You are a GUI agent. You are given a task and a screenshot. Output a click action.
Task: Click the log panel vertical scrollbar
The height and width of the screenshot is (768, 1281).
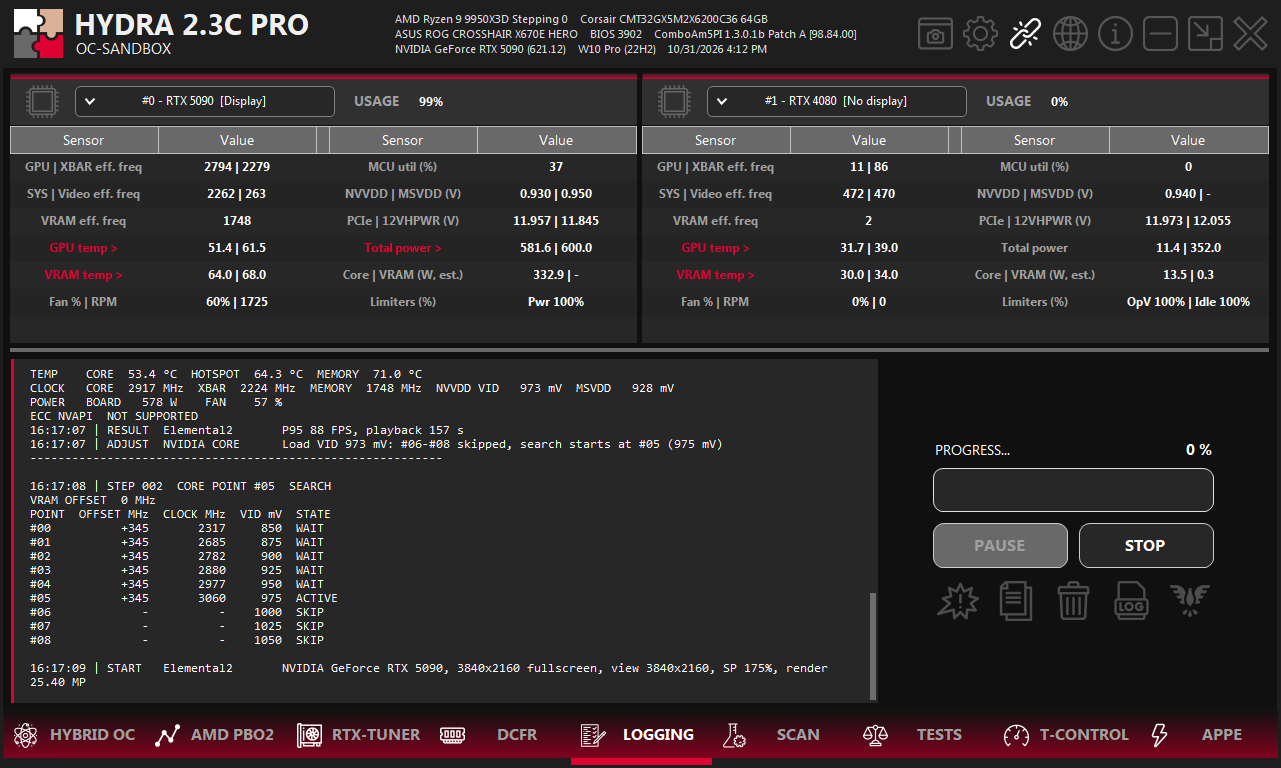coord(873,646)
